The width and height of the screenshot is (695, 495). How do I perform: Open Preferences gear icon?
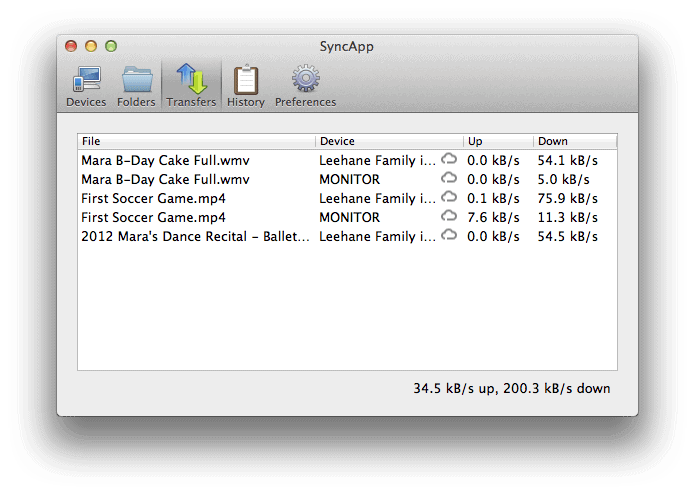coord(305,80)
